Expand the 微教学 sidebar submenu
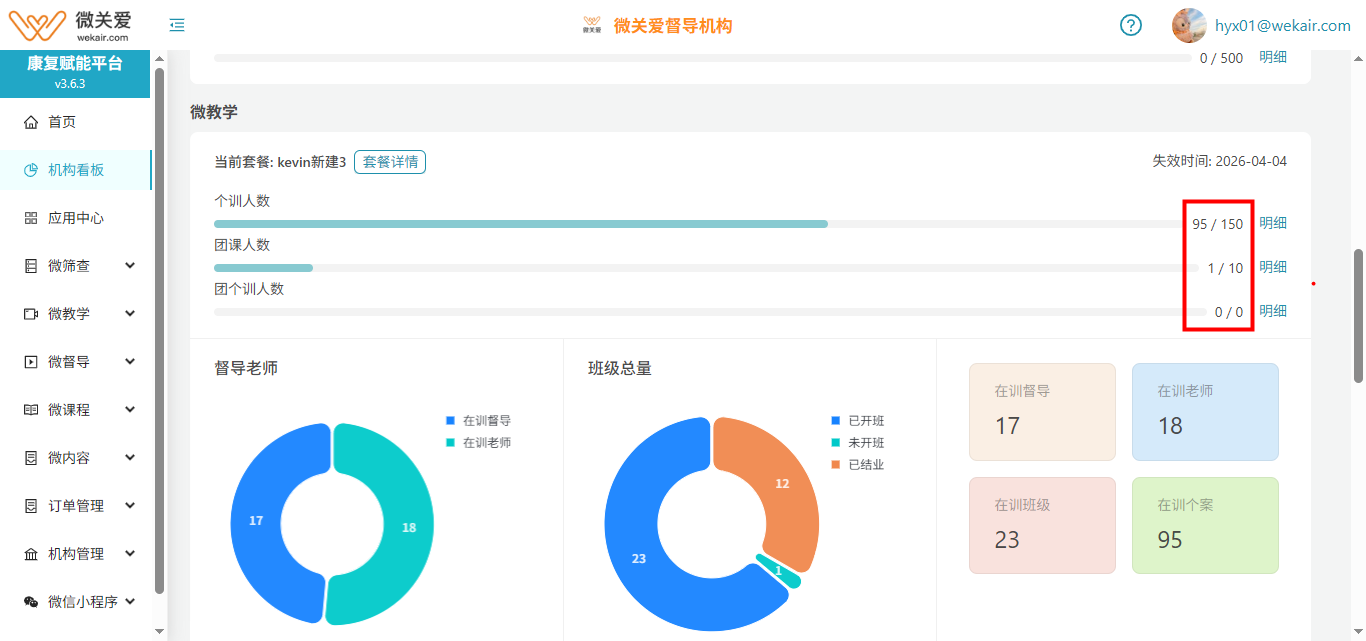 tap(130, 314)
